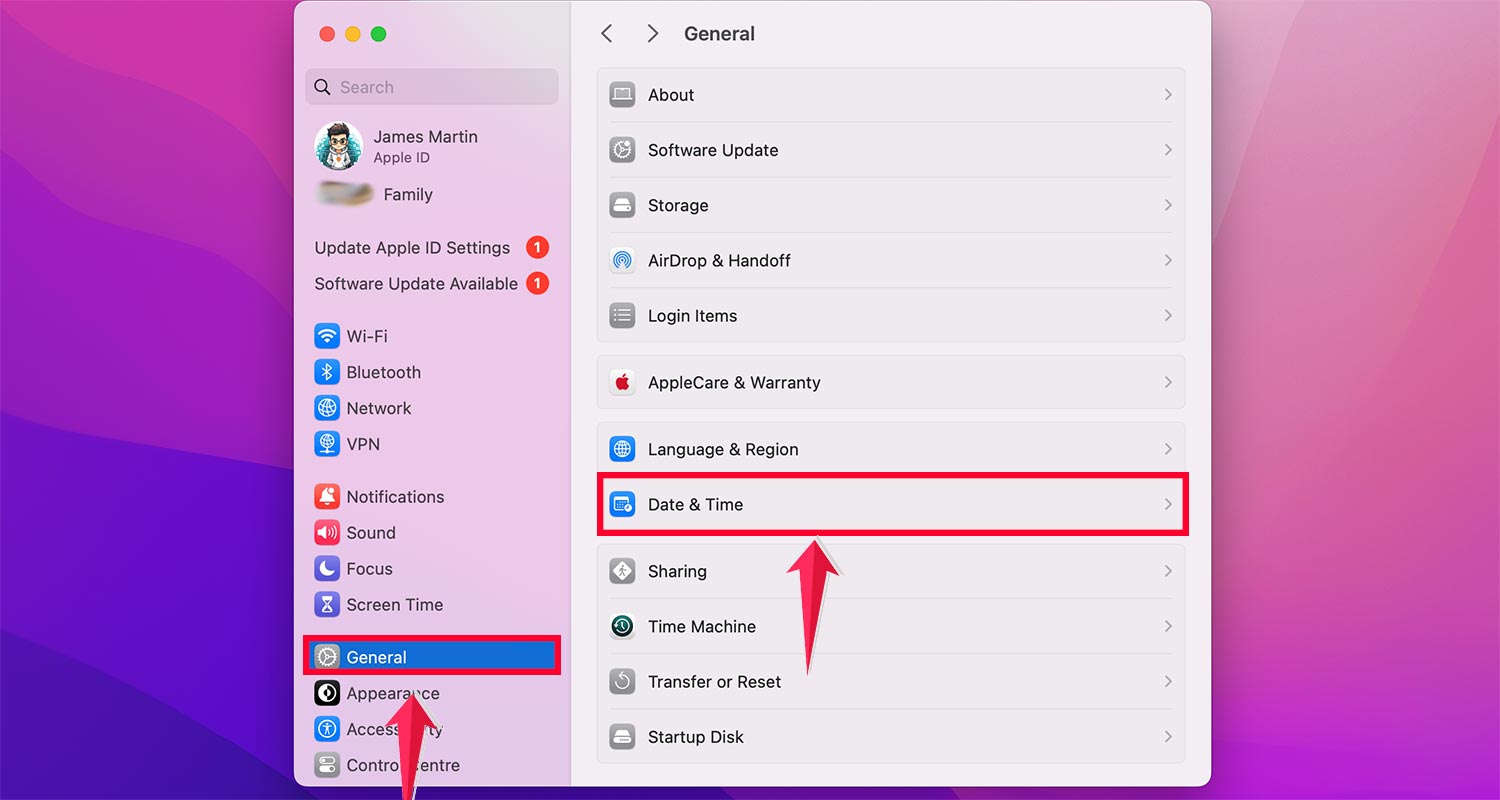This screenshot has height=800, width=1500.
Task: Expand Startup Disk via its chevron
Action: tap(1167, 737)
